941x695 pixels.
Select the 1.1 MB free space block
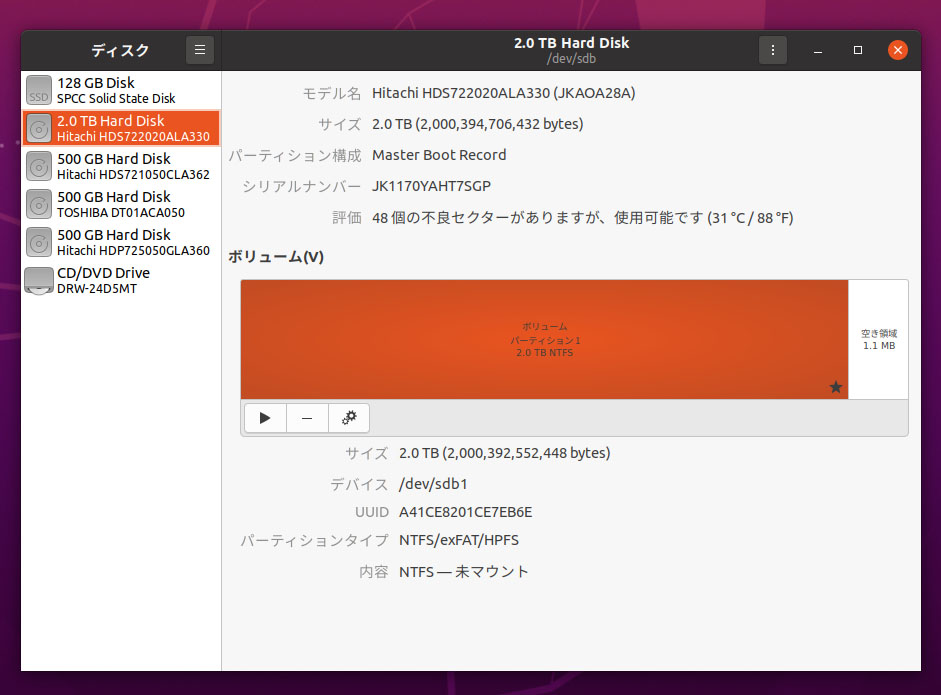pos(878,339)
